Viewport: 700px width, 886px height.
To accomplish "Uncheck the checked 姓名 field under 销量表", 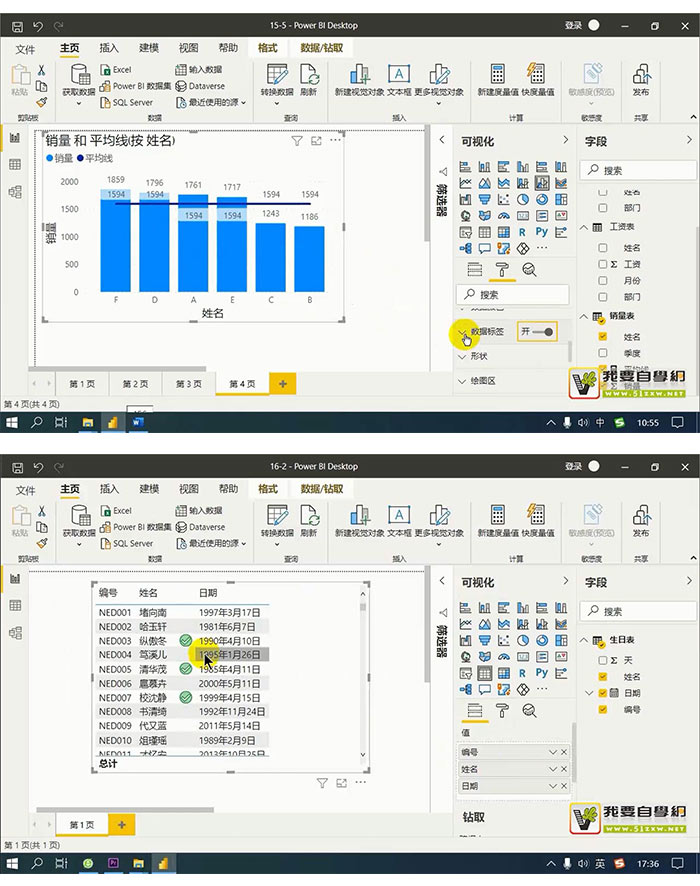I will pos(603,337).
